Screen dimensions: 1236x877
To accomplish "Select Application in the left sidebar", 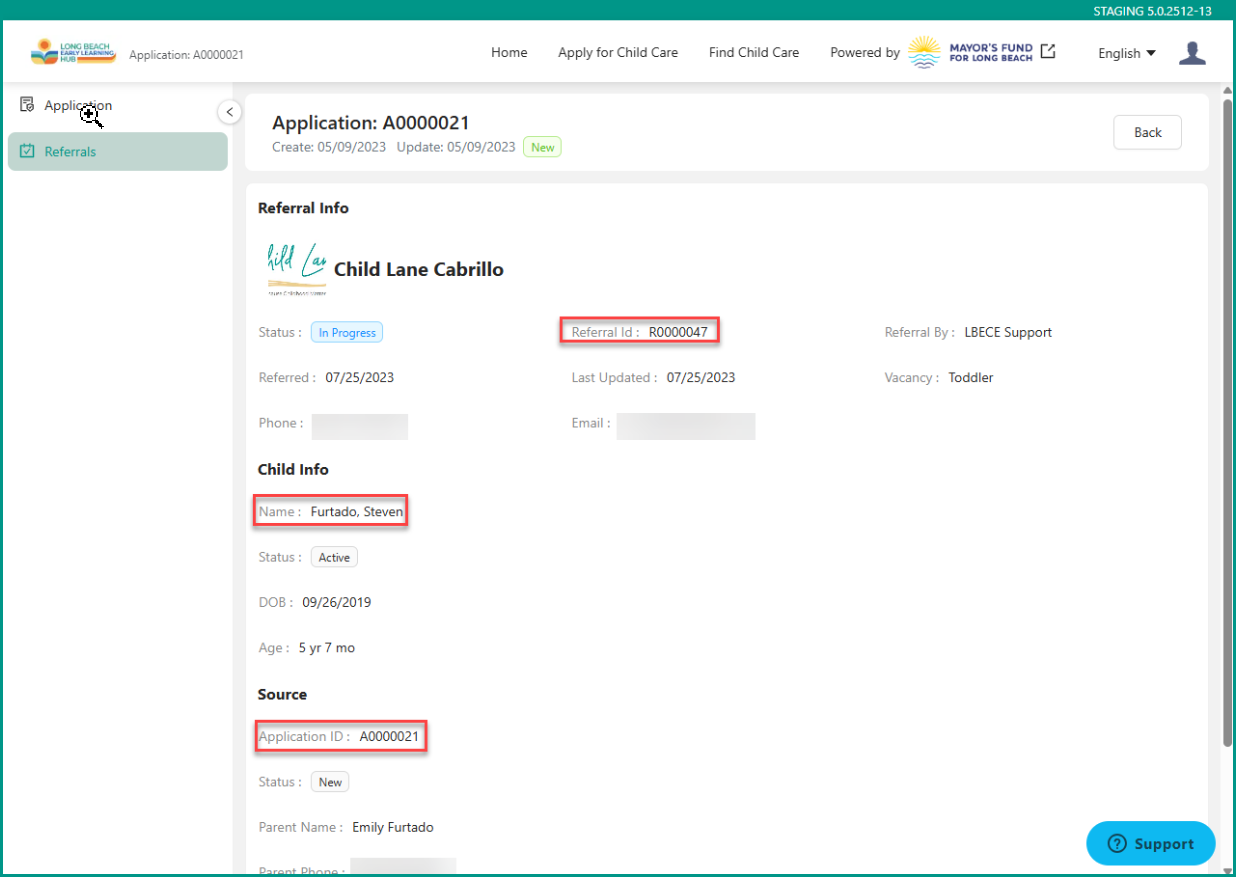I will point(118,105).
